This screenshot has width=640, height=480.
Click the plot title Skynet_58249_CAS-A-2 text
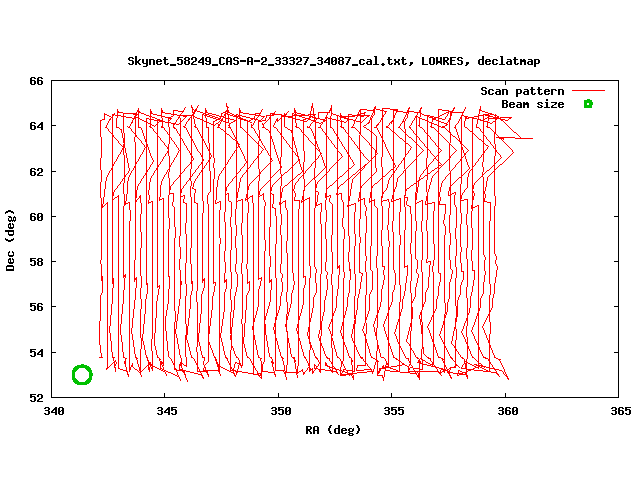click(333, 61)
